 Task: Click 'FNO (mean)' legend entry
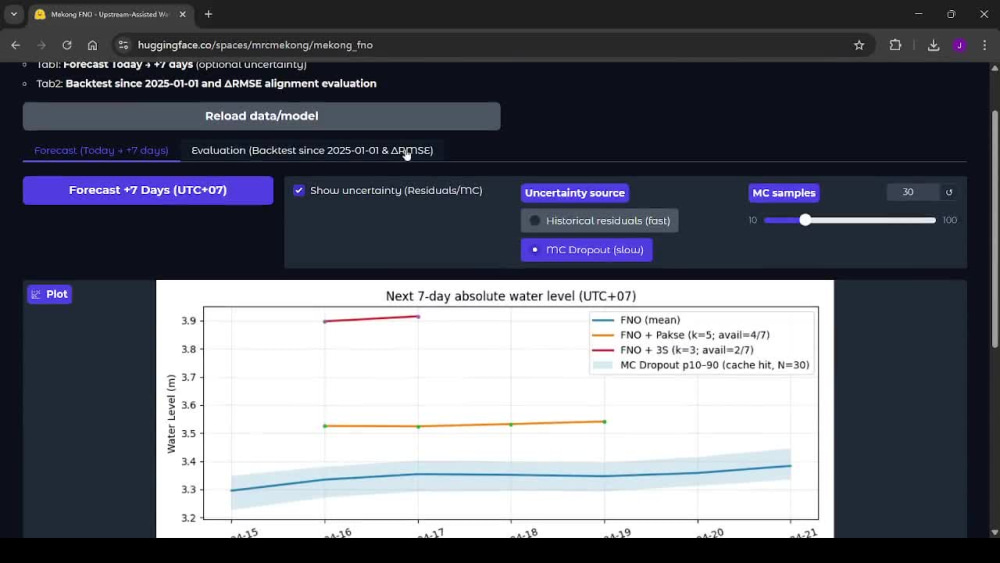tap(636, 320)
